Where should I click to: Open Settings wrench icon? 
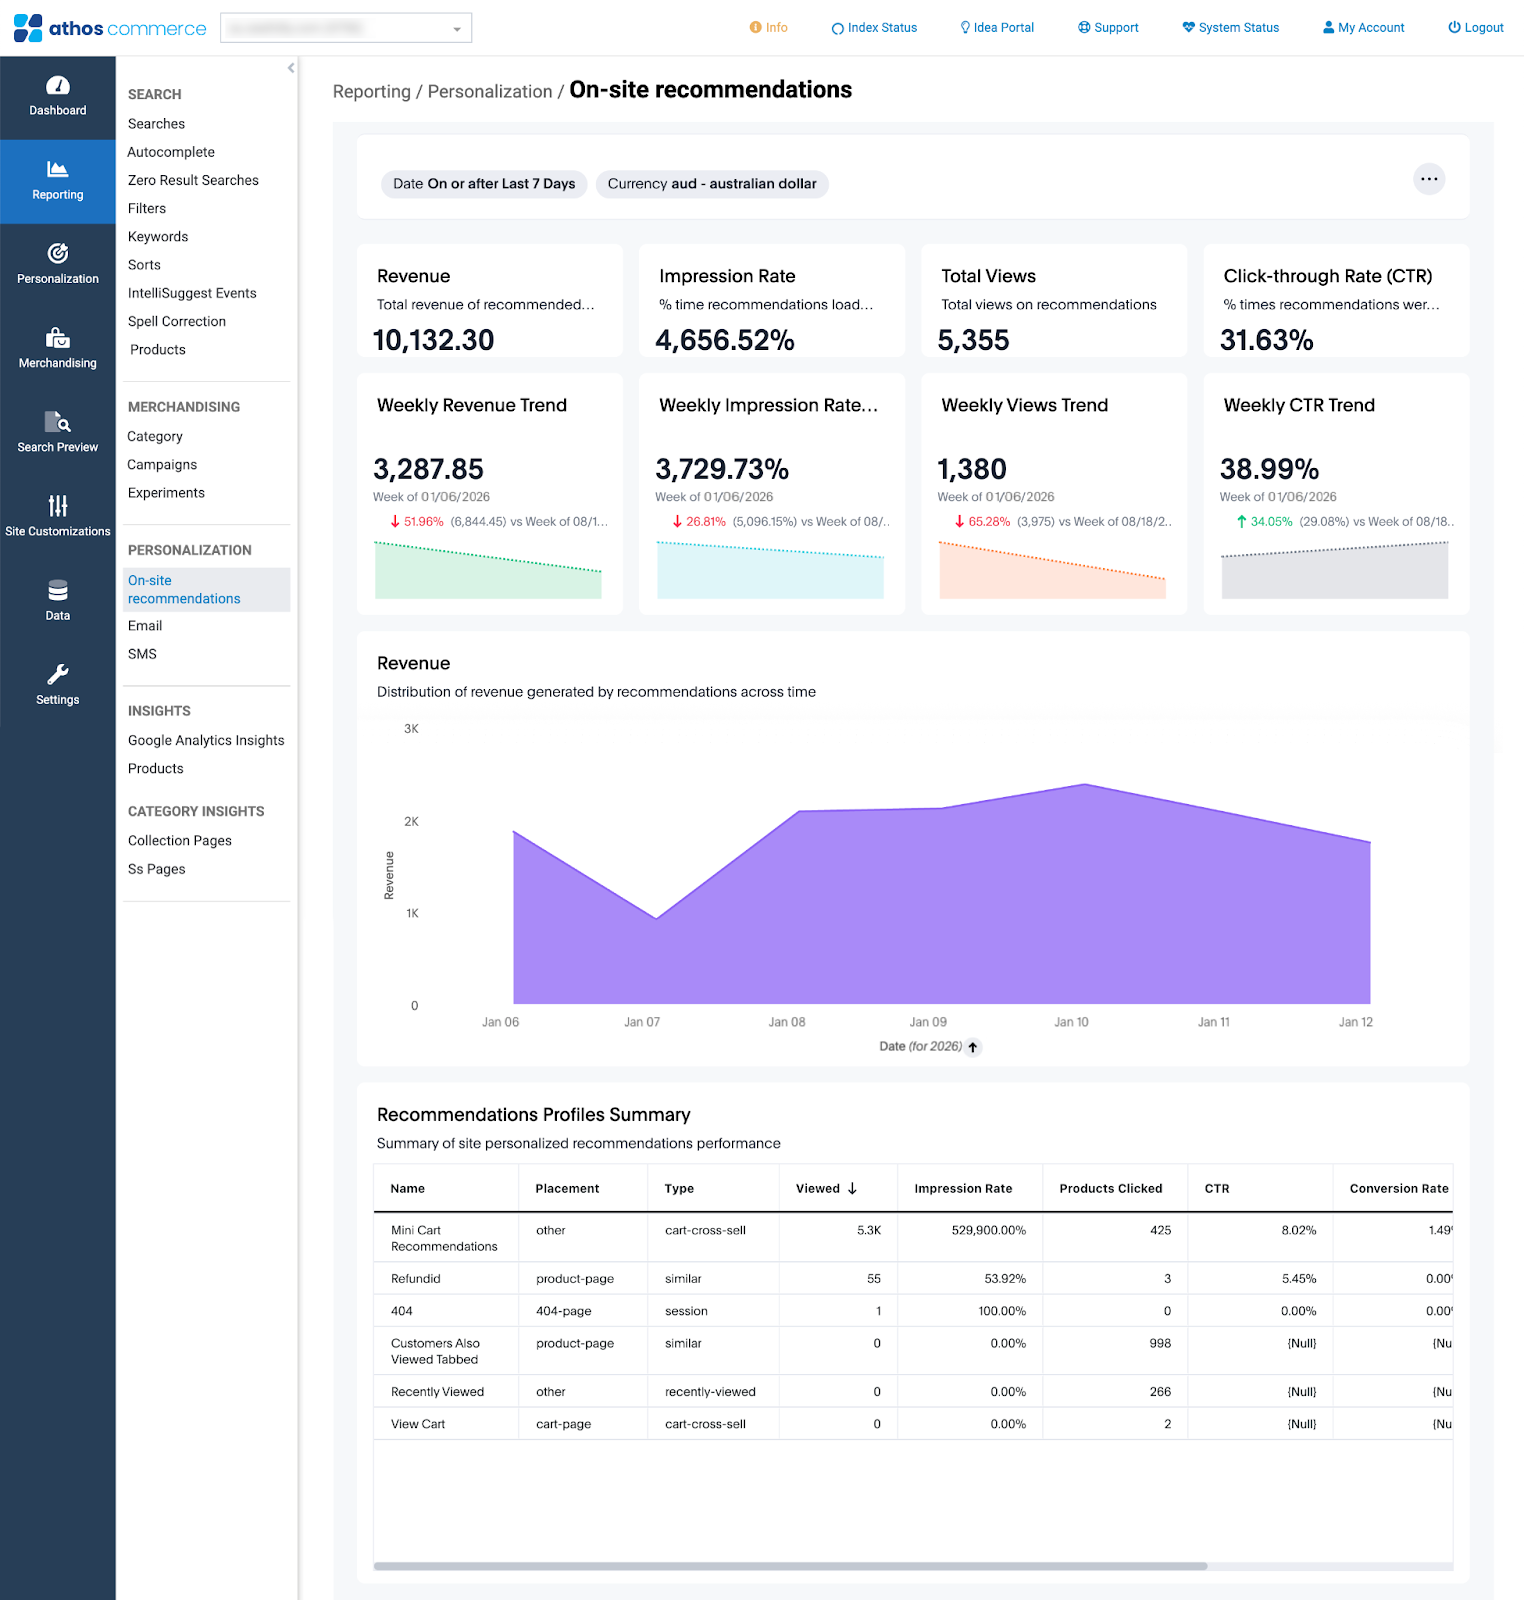point(58,675)
